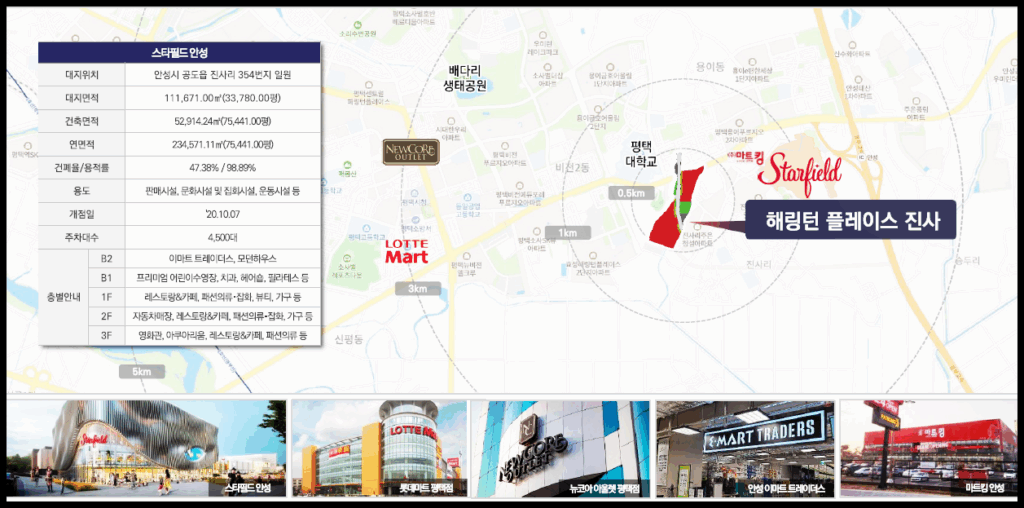
Task: Click the LOTTE Mart logo on the map
Action: tap(407, 251)
